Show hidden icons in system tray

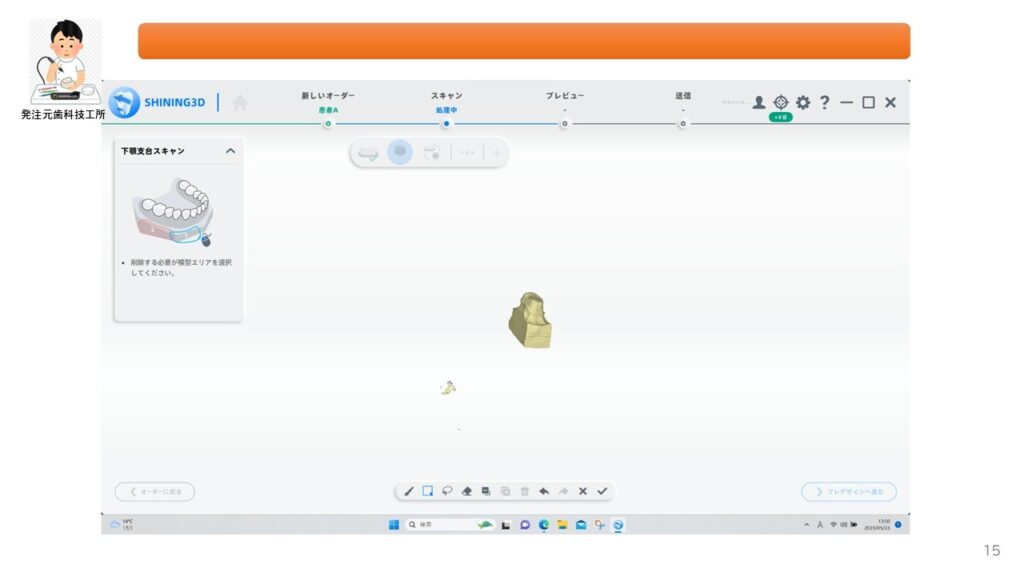tap(807, 525)
